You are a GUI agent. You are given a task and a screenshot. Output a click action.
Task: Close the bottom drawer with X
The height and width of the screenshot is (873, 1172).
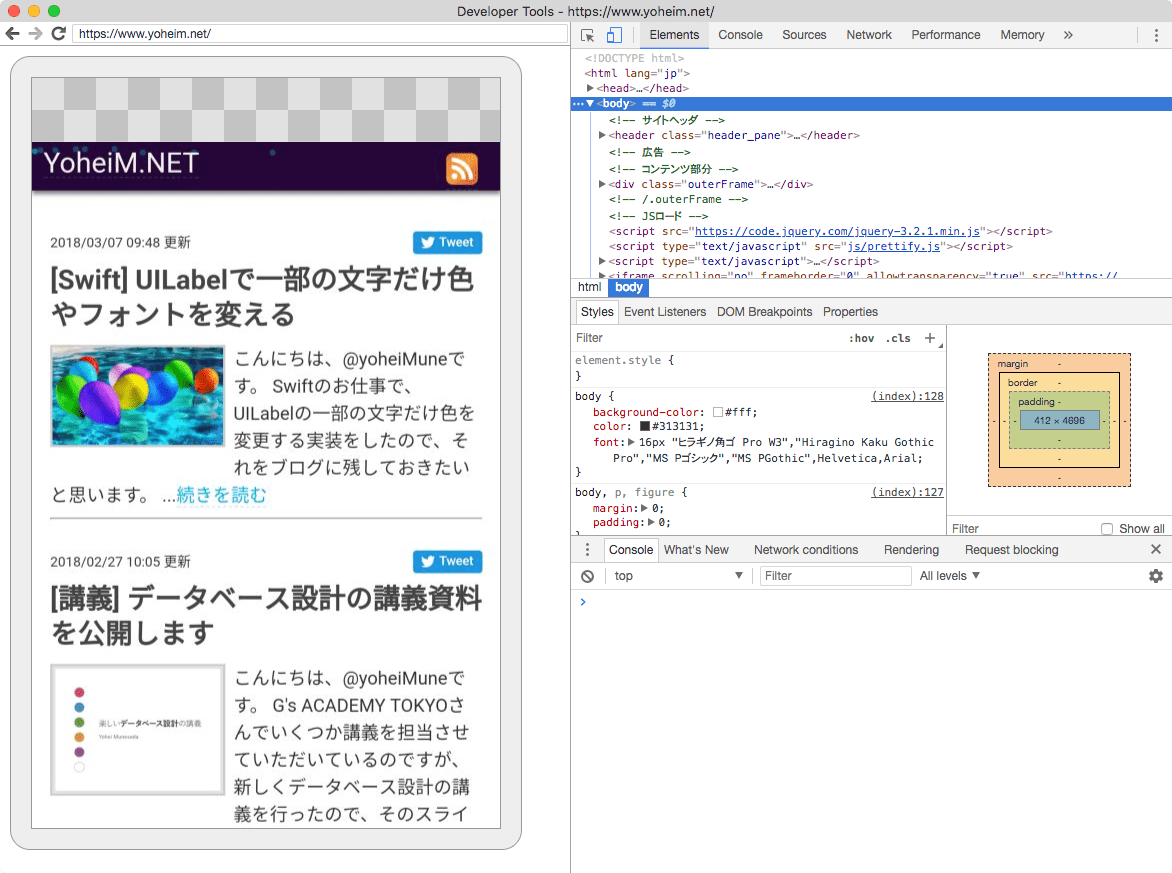1156,549
